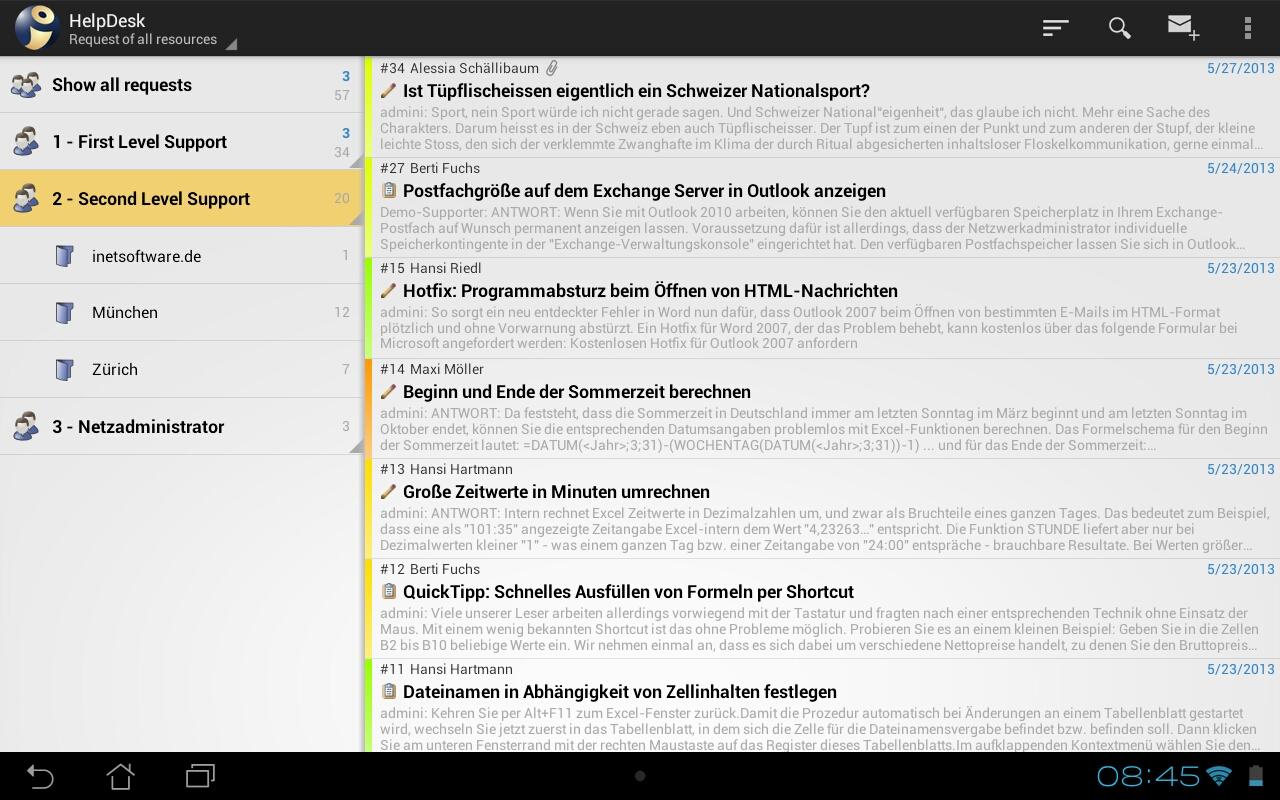This screenshot has width=1280, height=800.
Task: Open the Request of all resources dropdown
Action: pos(152,40)
